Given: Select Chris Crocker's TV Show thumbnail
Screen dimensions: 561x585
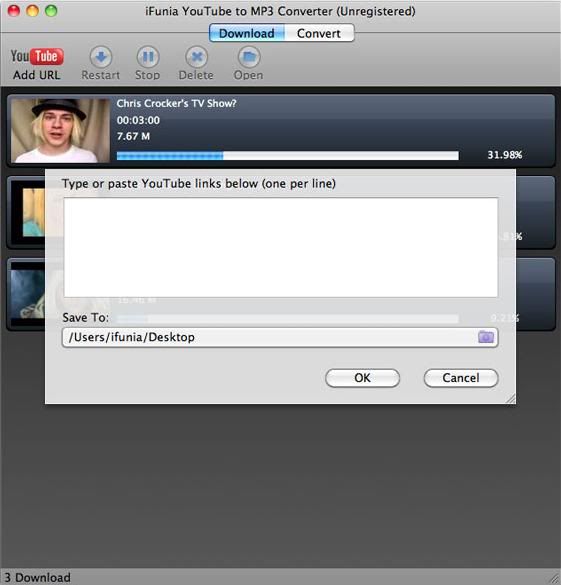Looking at the screenshot, I should click(60, 131).
